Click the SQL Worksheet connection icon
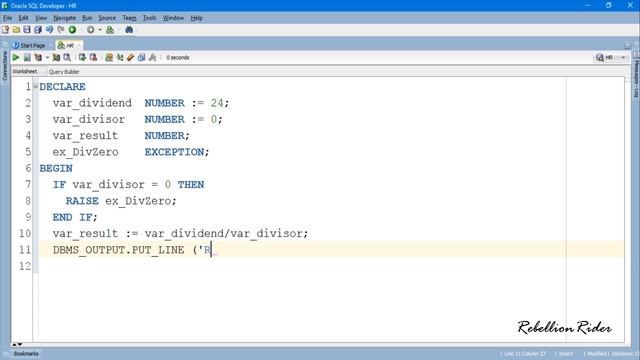The height and width of the screenshot is (360, 640). pyautogui.click(x=110, y=29)
